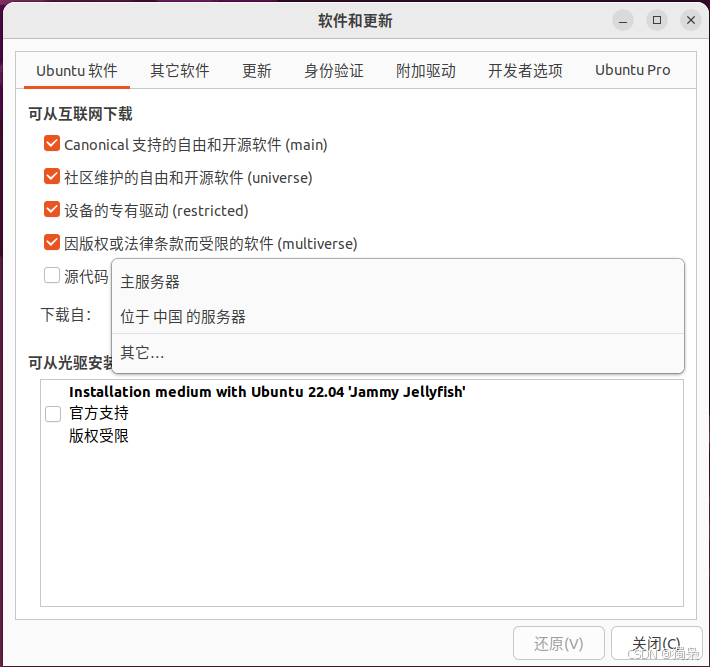The width and height of the screenshot is (710, 667).
Task: Click the 官方支持 text in the list
Action: pos(99,413)
